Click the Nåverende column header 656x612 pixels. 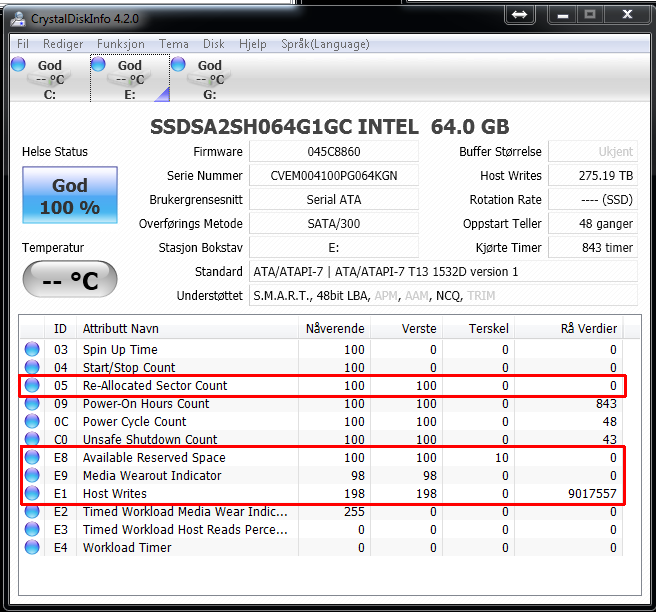pyautogui.click(x=335, y=328)
